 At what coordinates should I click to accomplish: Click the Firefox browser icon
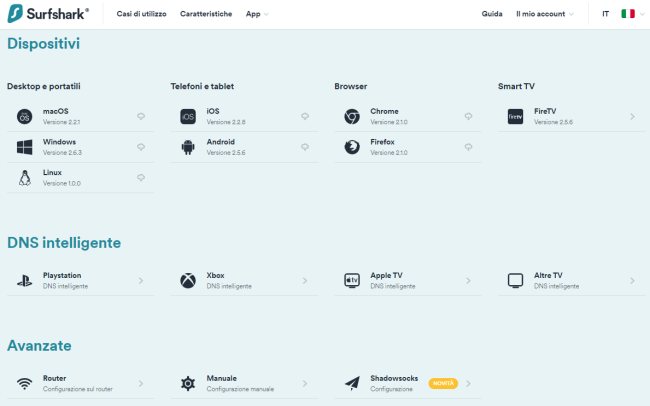tap(352, 147)
